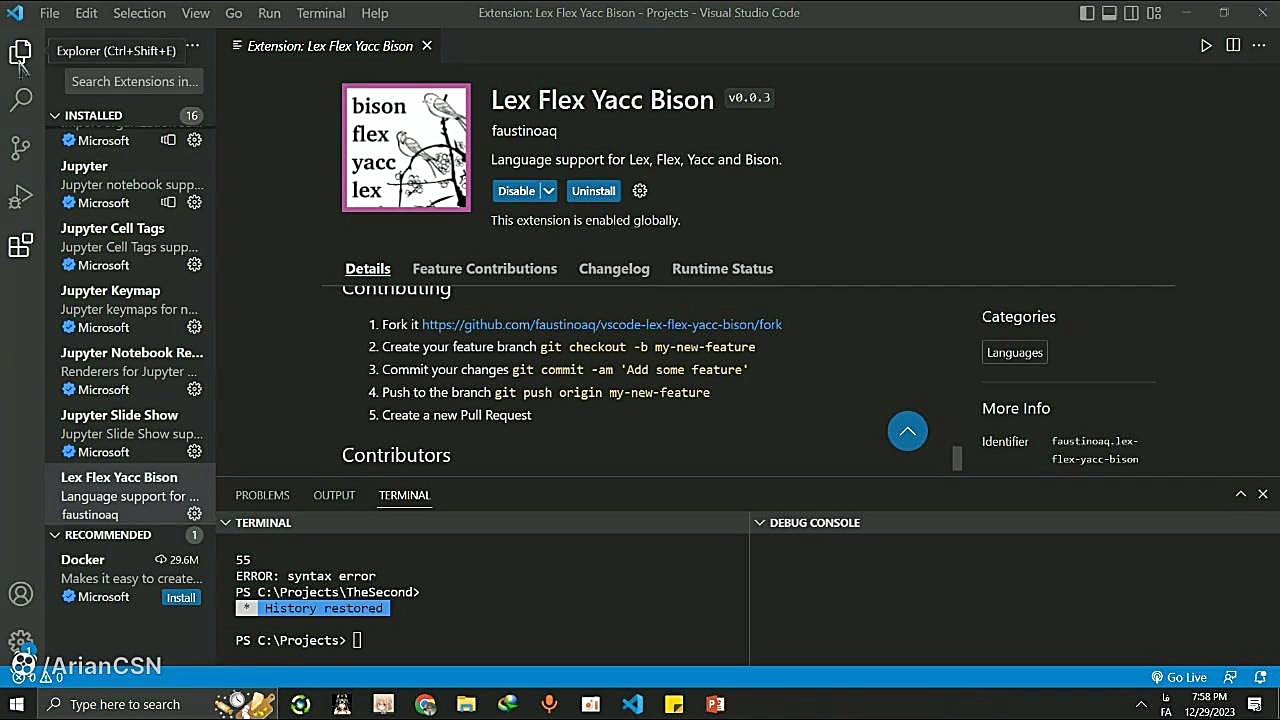Follow the GitHub fork link

point(601,324)
